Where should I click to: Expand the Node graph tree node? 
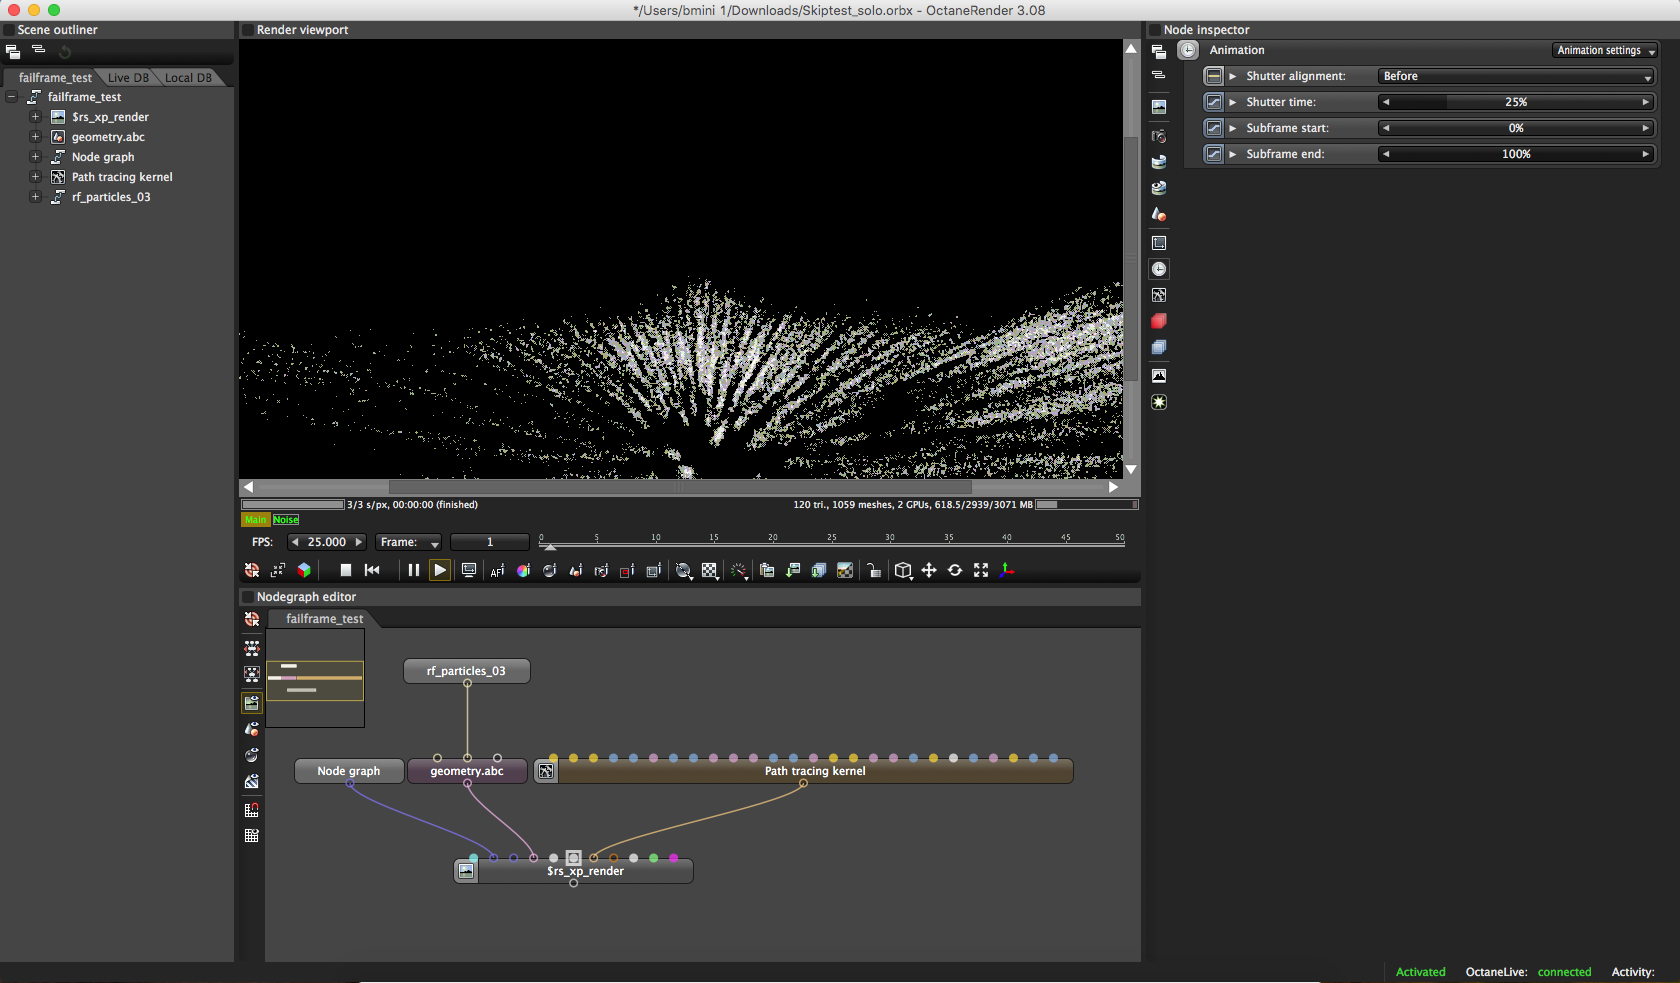click(35, 157)
